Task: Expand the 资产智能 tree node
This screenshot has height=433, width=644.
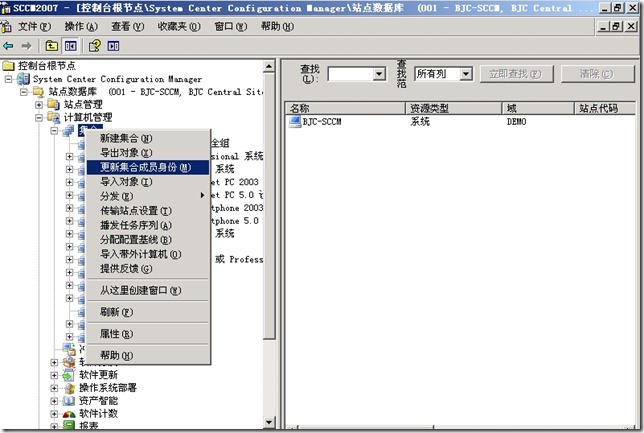Action: pos(54,401)
